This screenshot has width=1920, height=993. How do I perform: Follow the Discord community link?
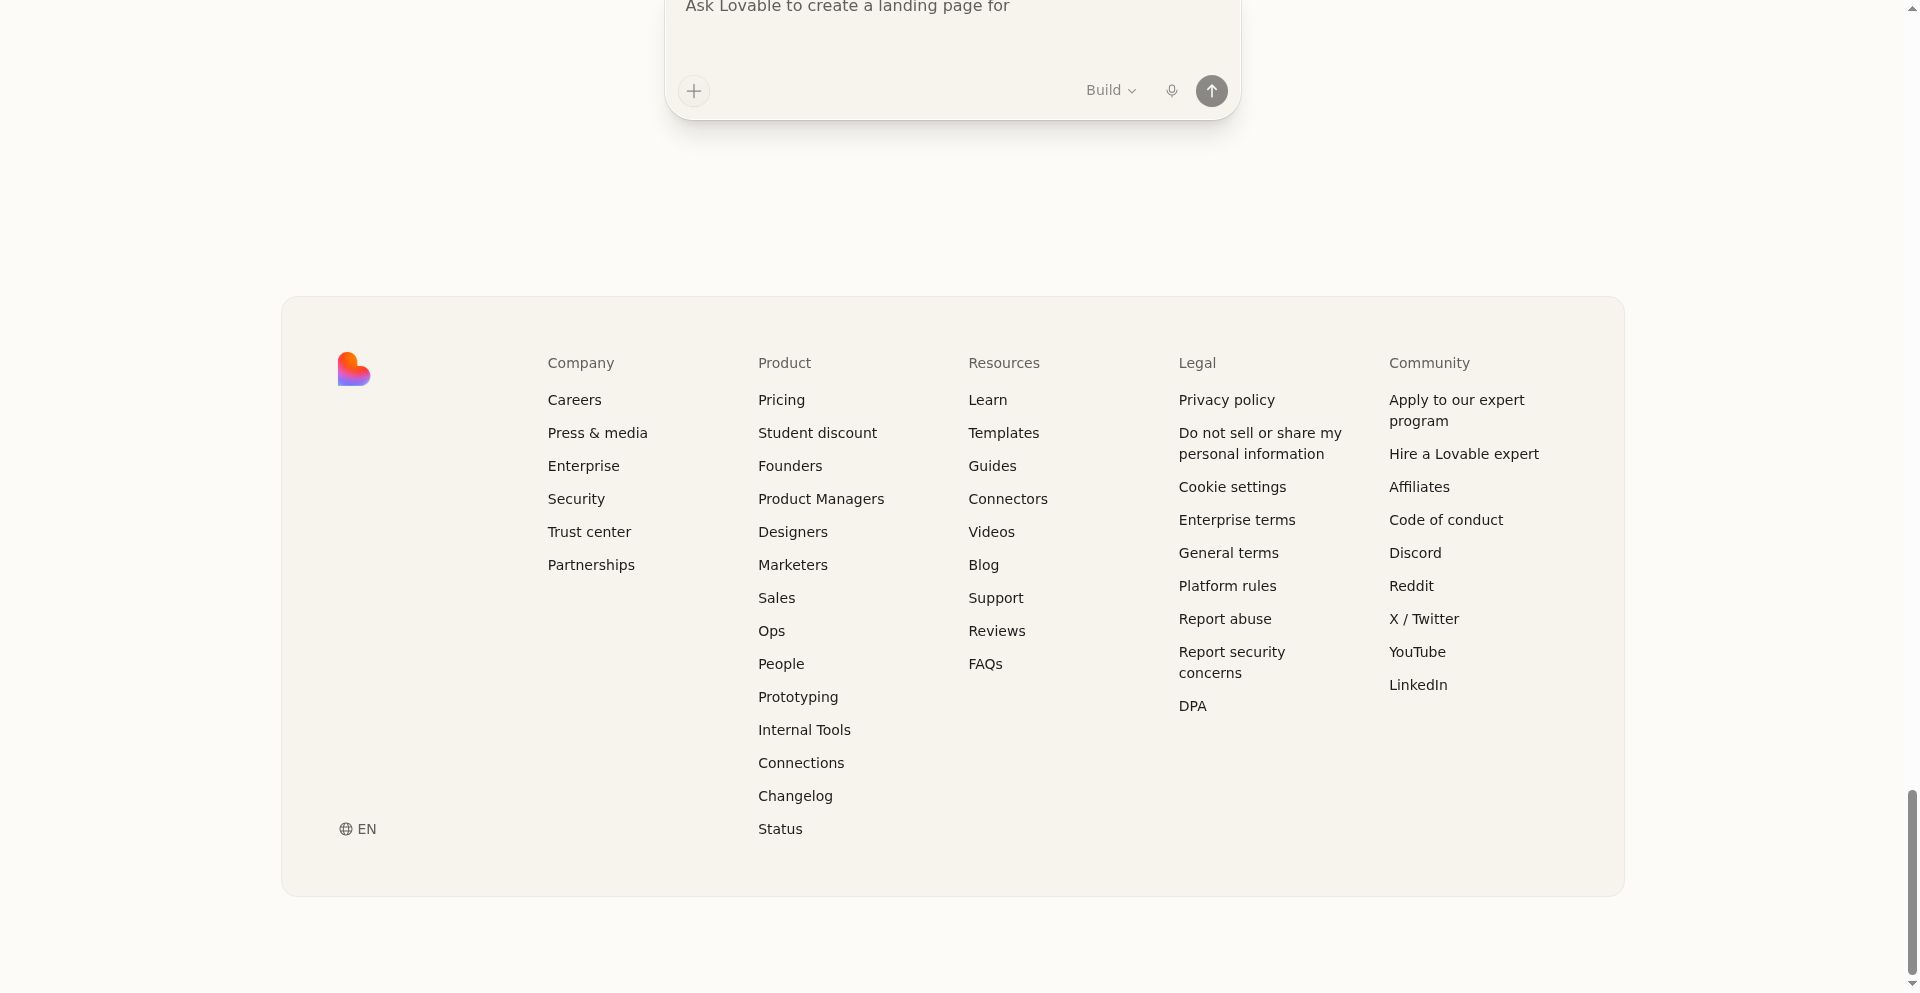tap(1415, 553)
